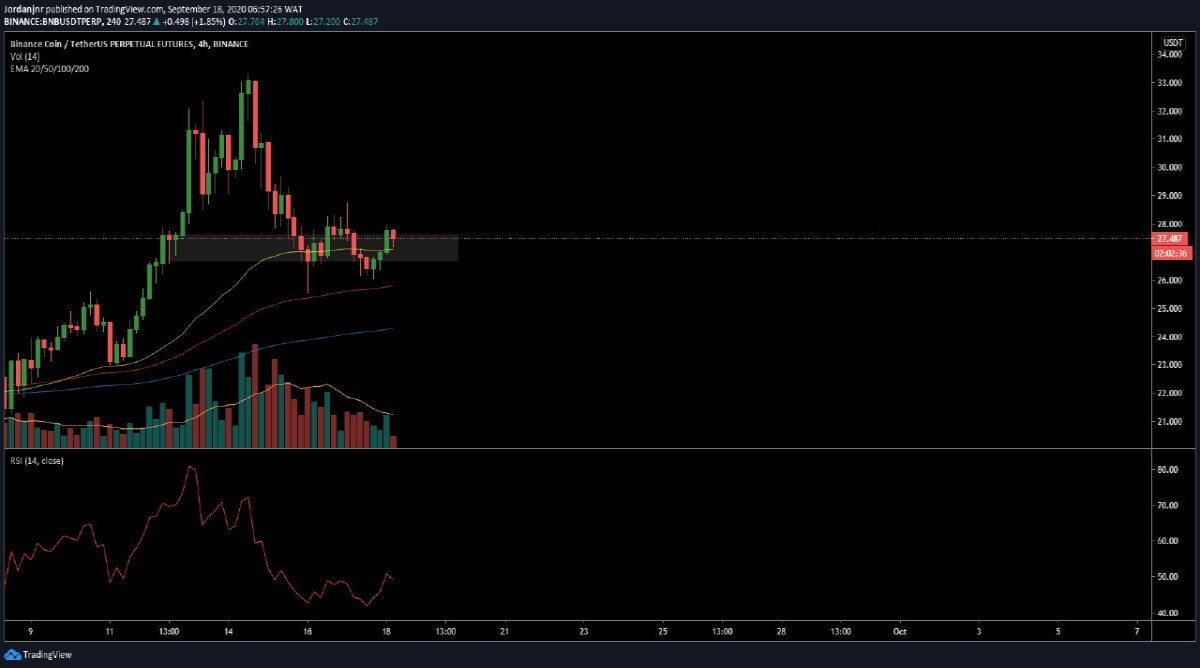Select the red RSI line peak
The image size is (1200, 668).
click(x=189, y=467)
